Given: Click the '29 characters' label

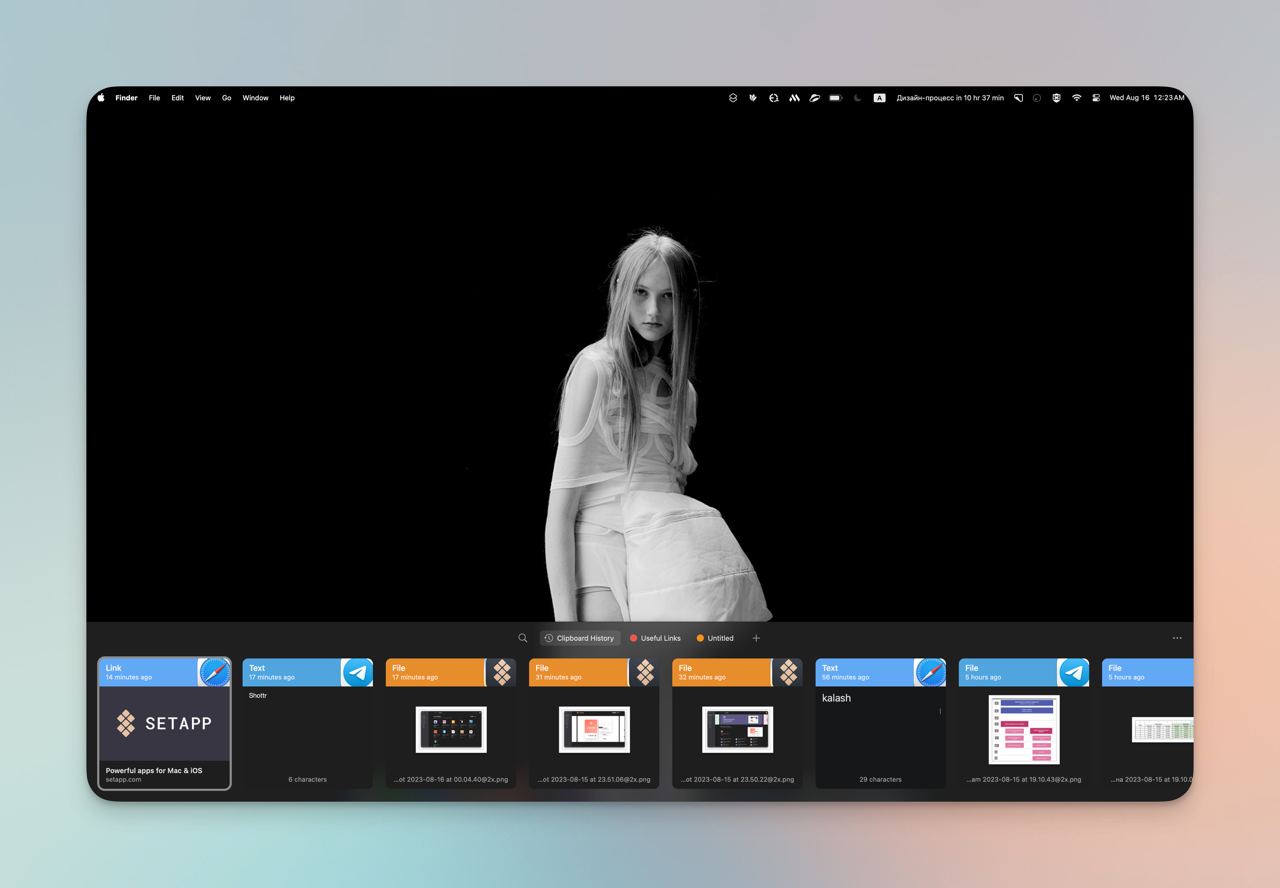Looking at the screenshot, I should point(880,779).
